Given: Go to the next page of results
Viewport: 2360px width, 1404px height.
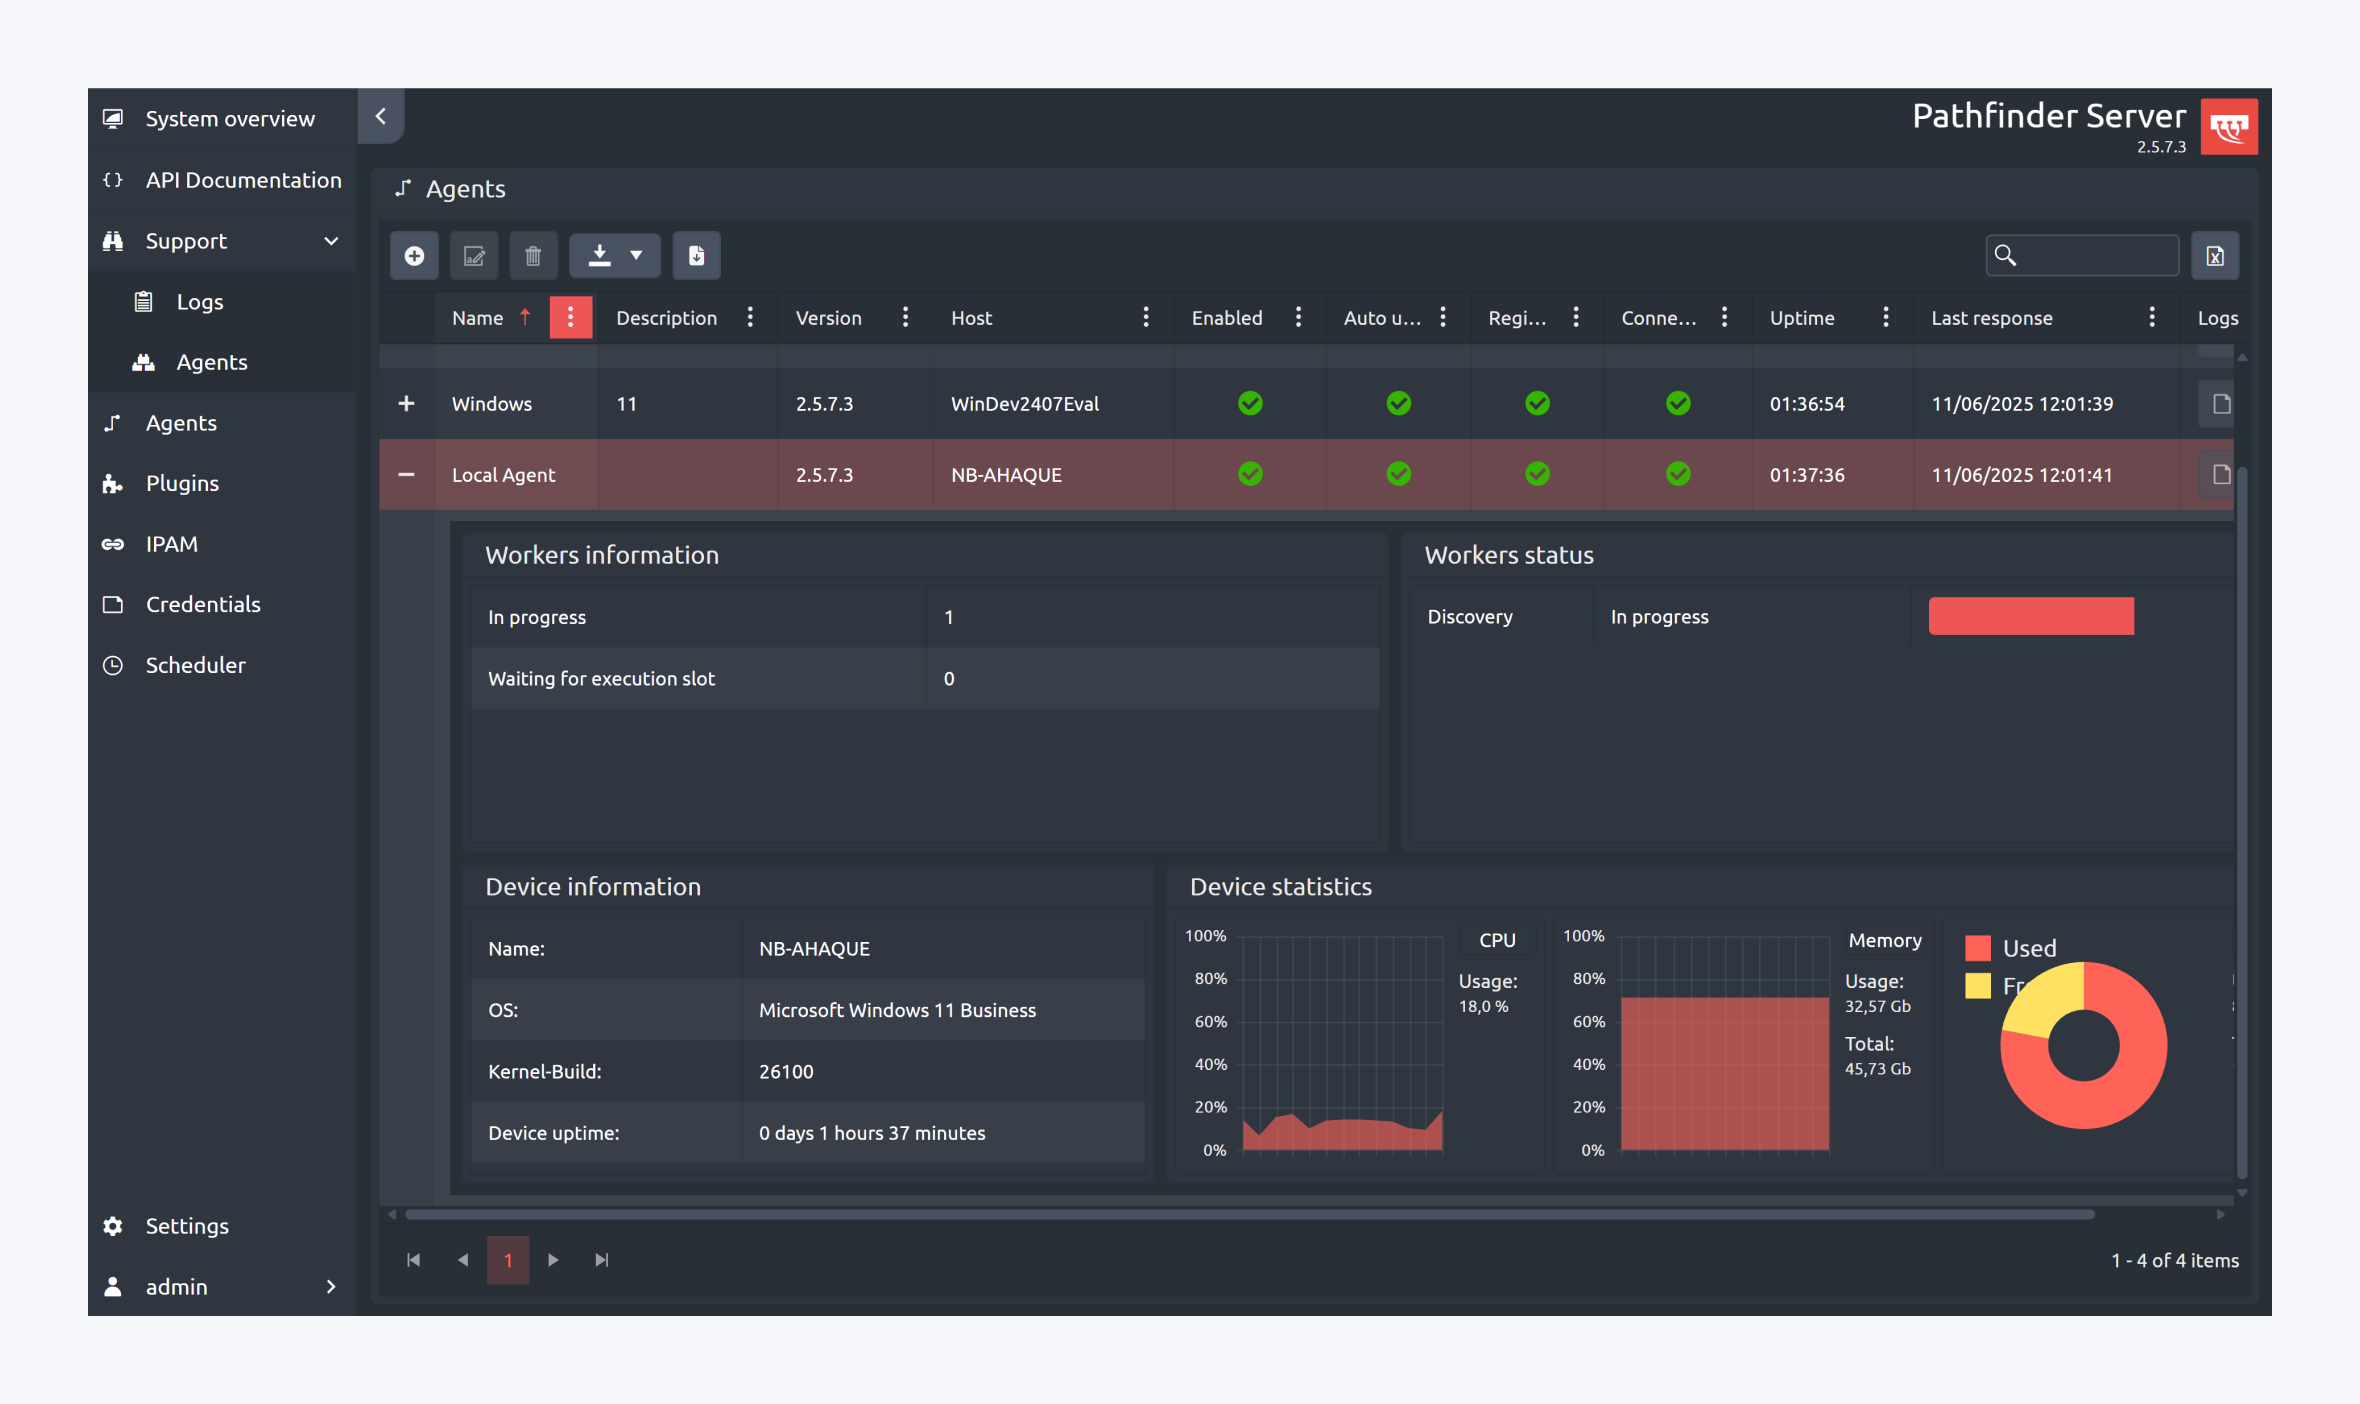Looking at the screenshot, I should pyautogui.click(x=553, y=1260).
